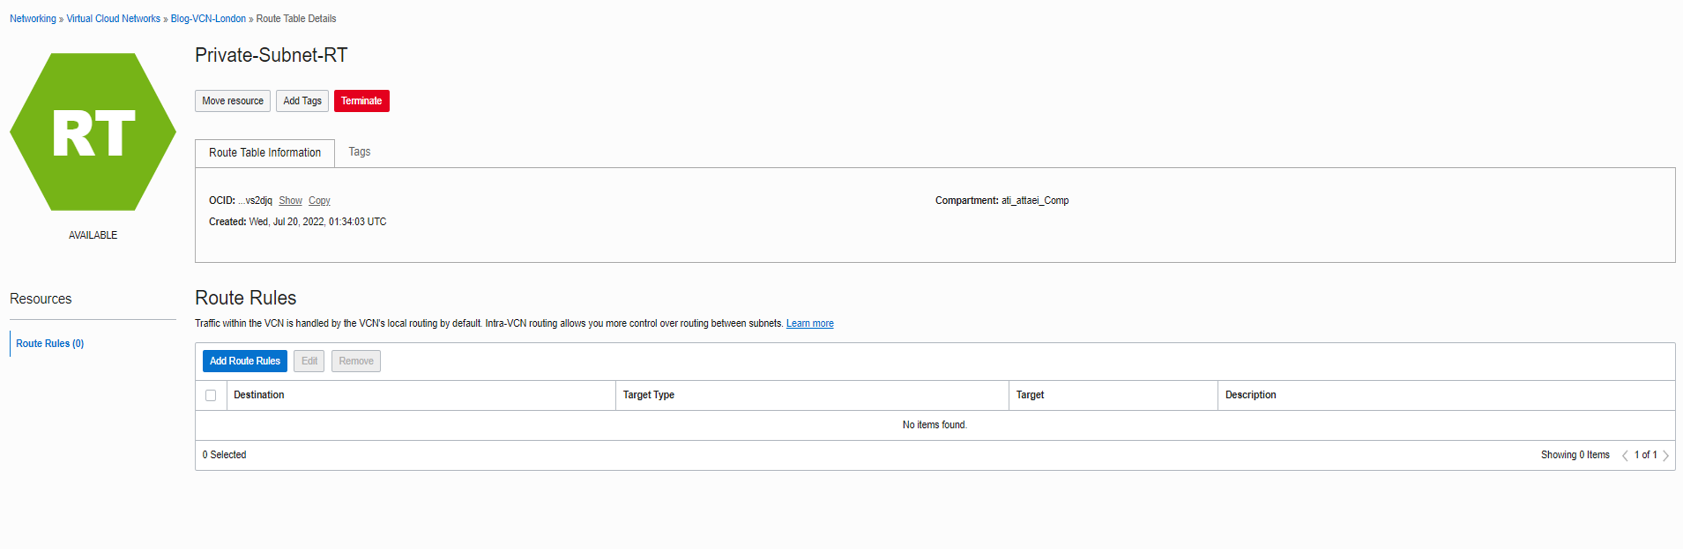Switch to Route Table Information tab
The height and width of the screenshot is (549, 1695).
(265, 153)
